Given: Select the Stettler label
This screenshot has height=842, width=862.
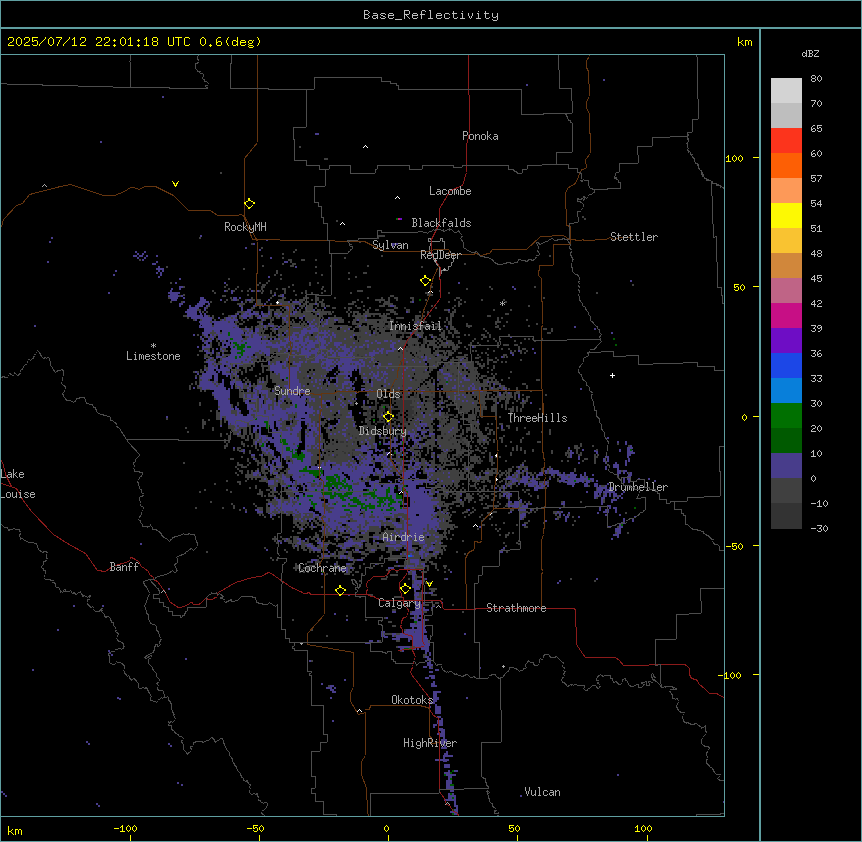Looking at the screenshot, I should pos(634,237).
